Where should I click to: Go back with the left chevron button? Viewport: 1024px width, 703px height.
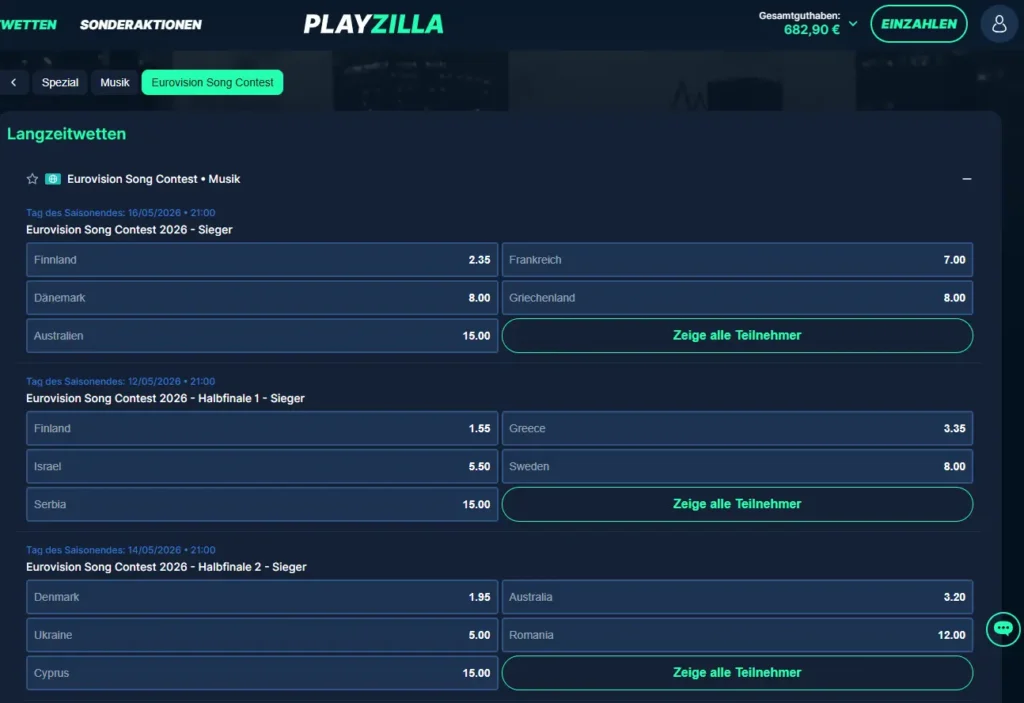pos(14,82)
